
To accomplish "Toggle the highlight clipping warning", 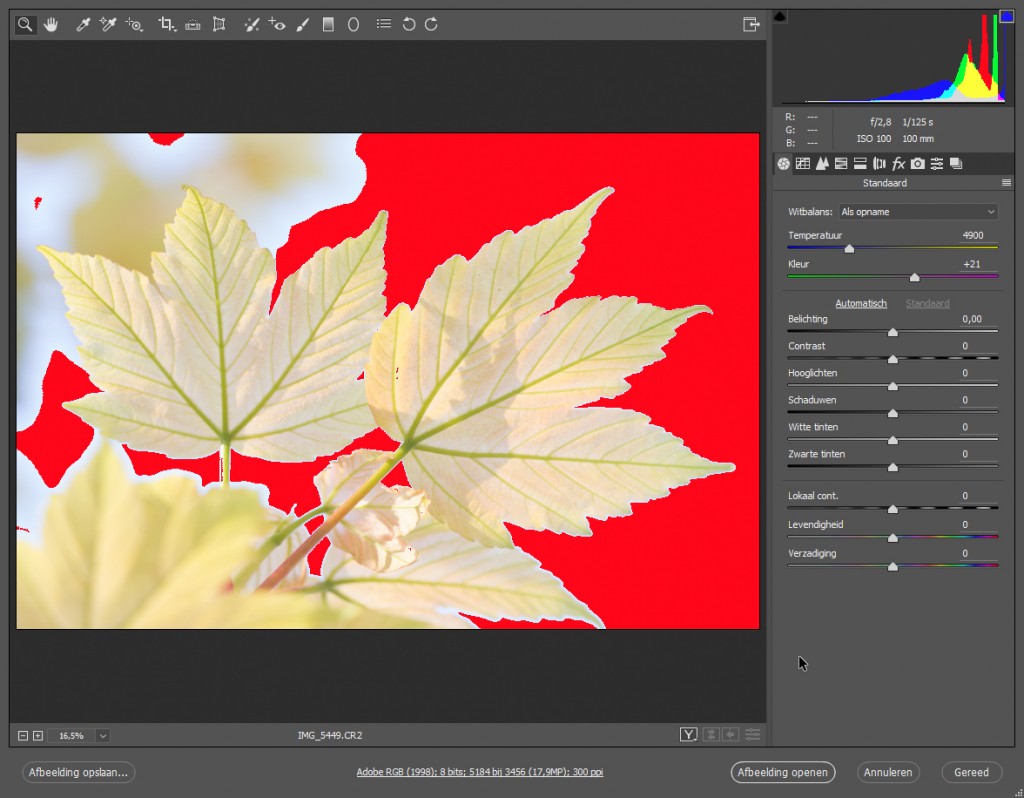I will 1006,16.
